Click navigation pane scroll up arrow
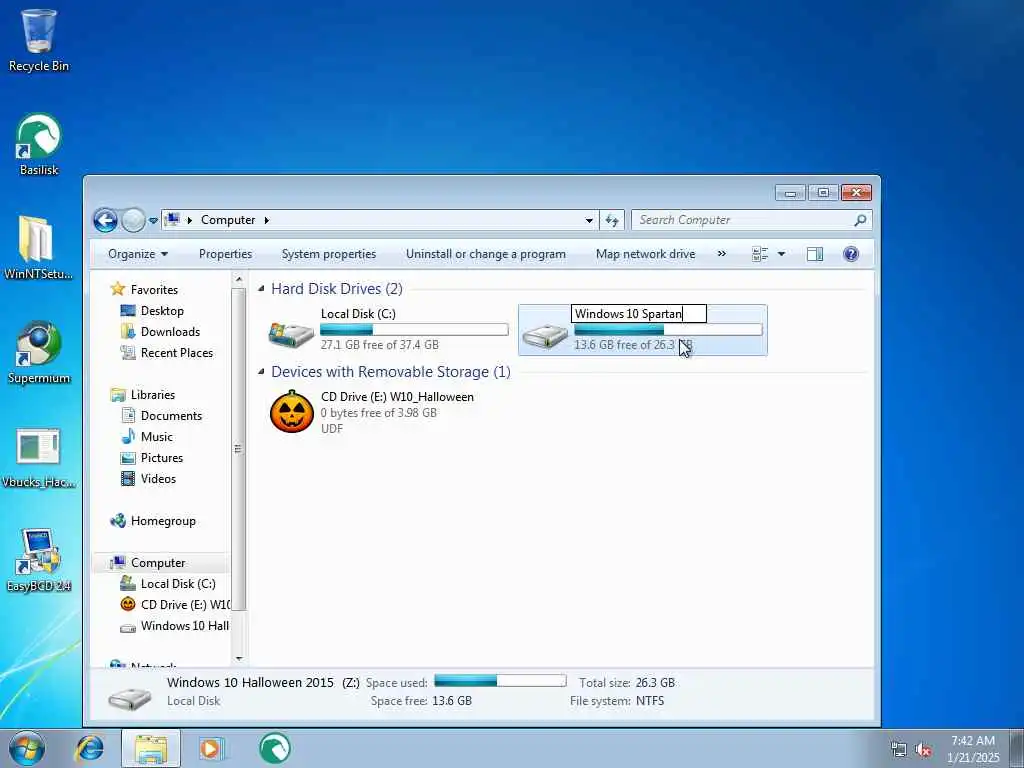Image resolution: width=1024 pixels, height=768 pixels. coord(238,280)
